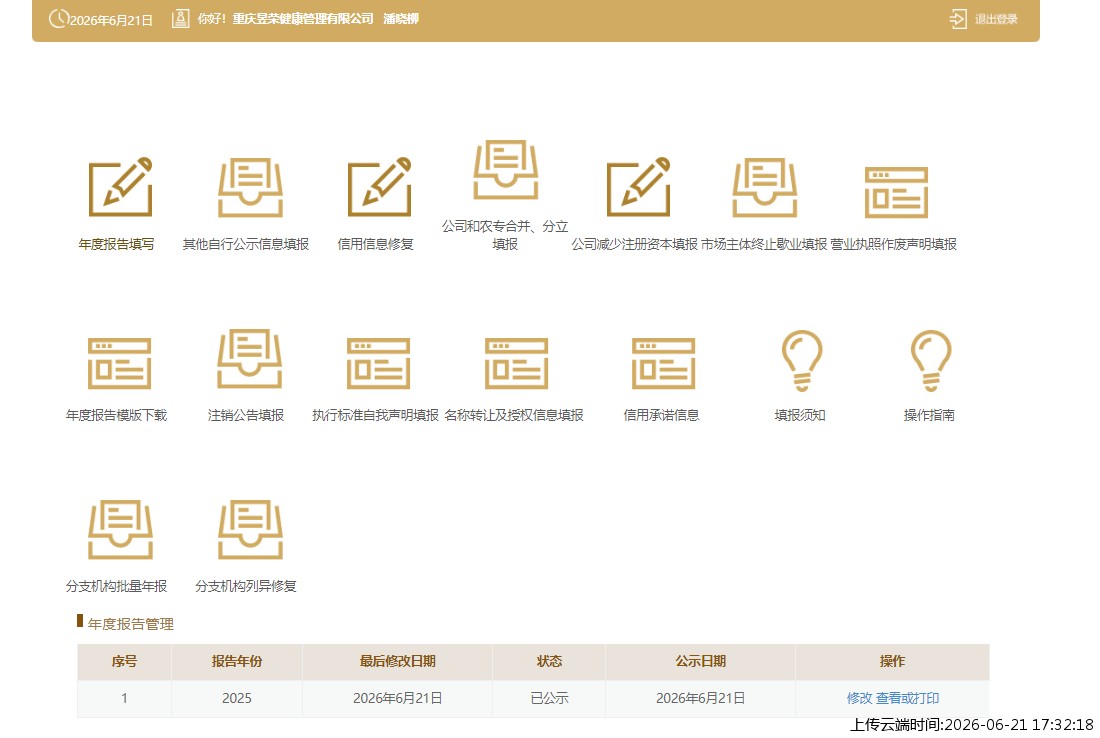The height and width of the screenshot is (738, 1100).
Task: Open 信用承诺信息 form icon
Action: pyautogui.click(x=664, y=363)
